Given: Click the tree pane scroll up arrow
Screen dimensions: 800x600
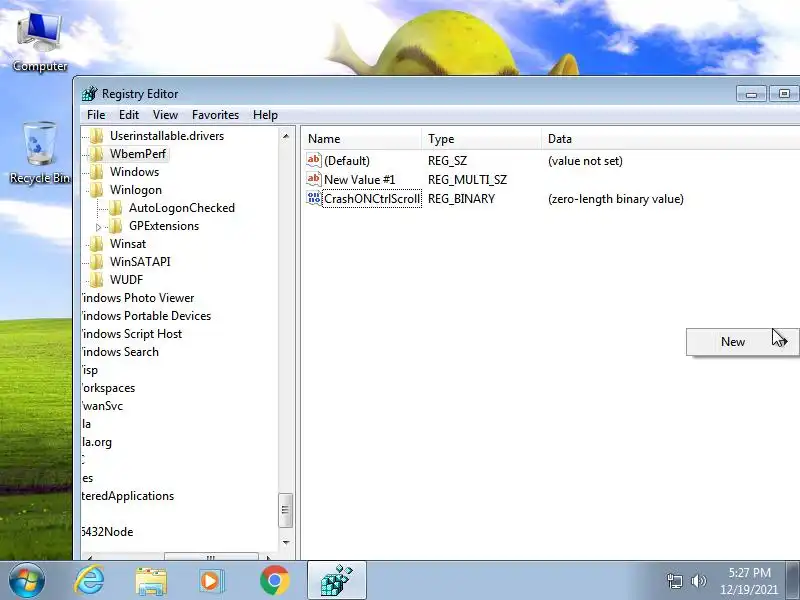Looking at the screenshot, I should click(286, 136).
